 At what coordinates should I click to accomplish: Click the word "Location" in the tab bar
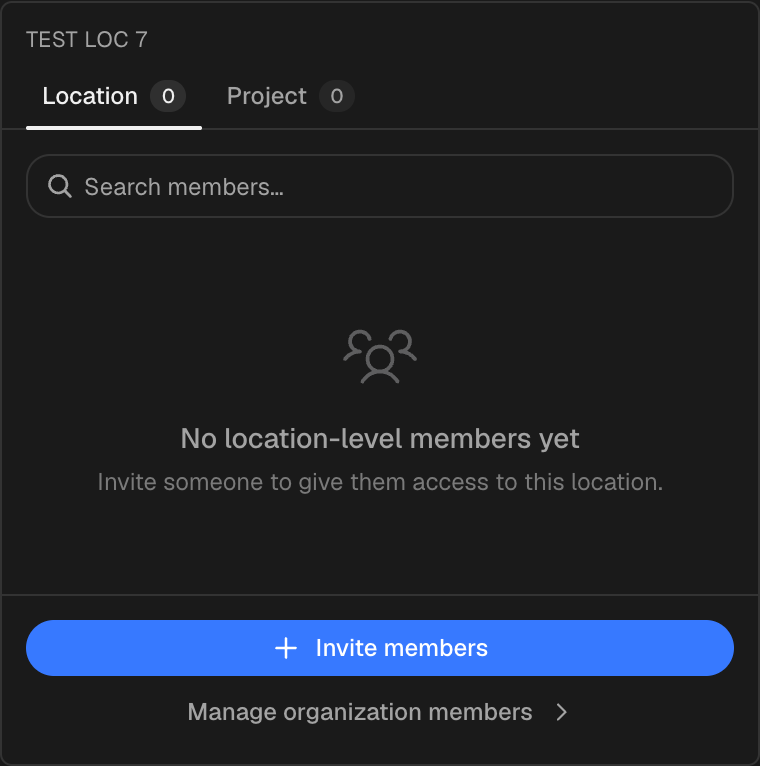click(x=90, y=96)
